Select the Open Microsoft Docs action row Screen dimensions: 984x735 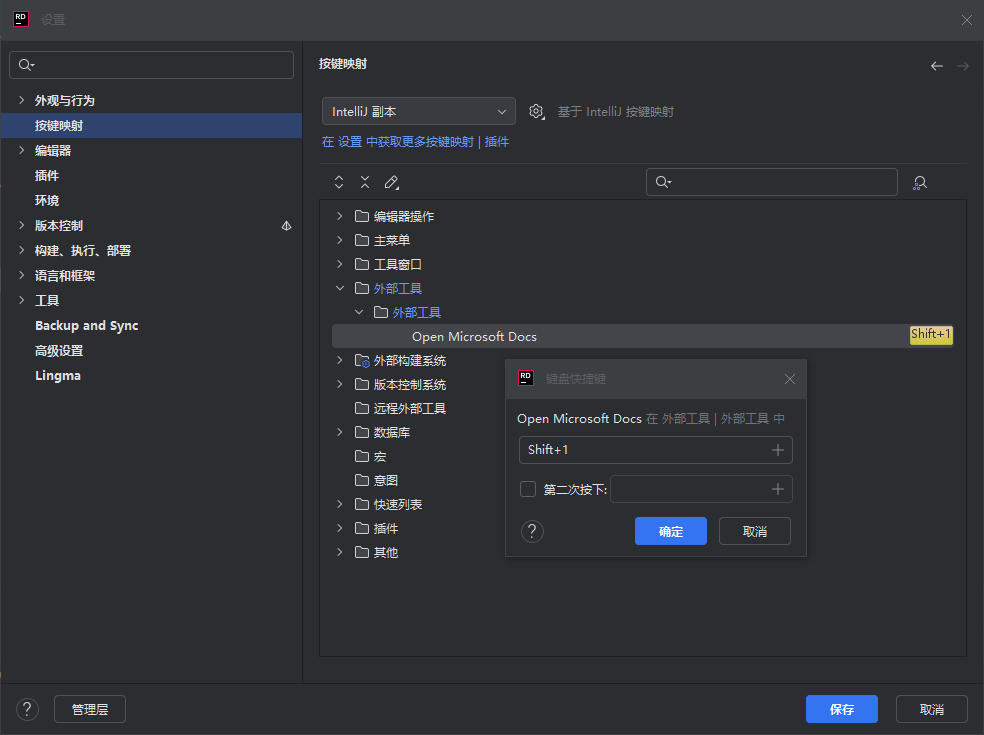click(x=643, y=336)
